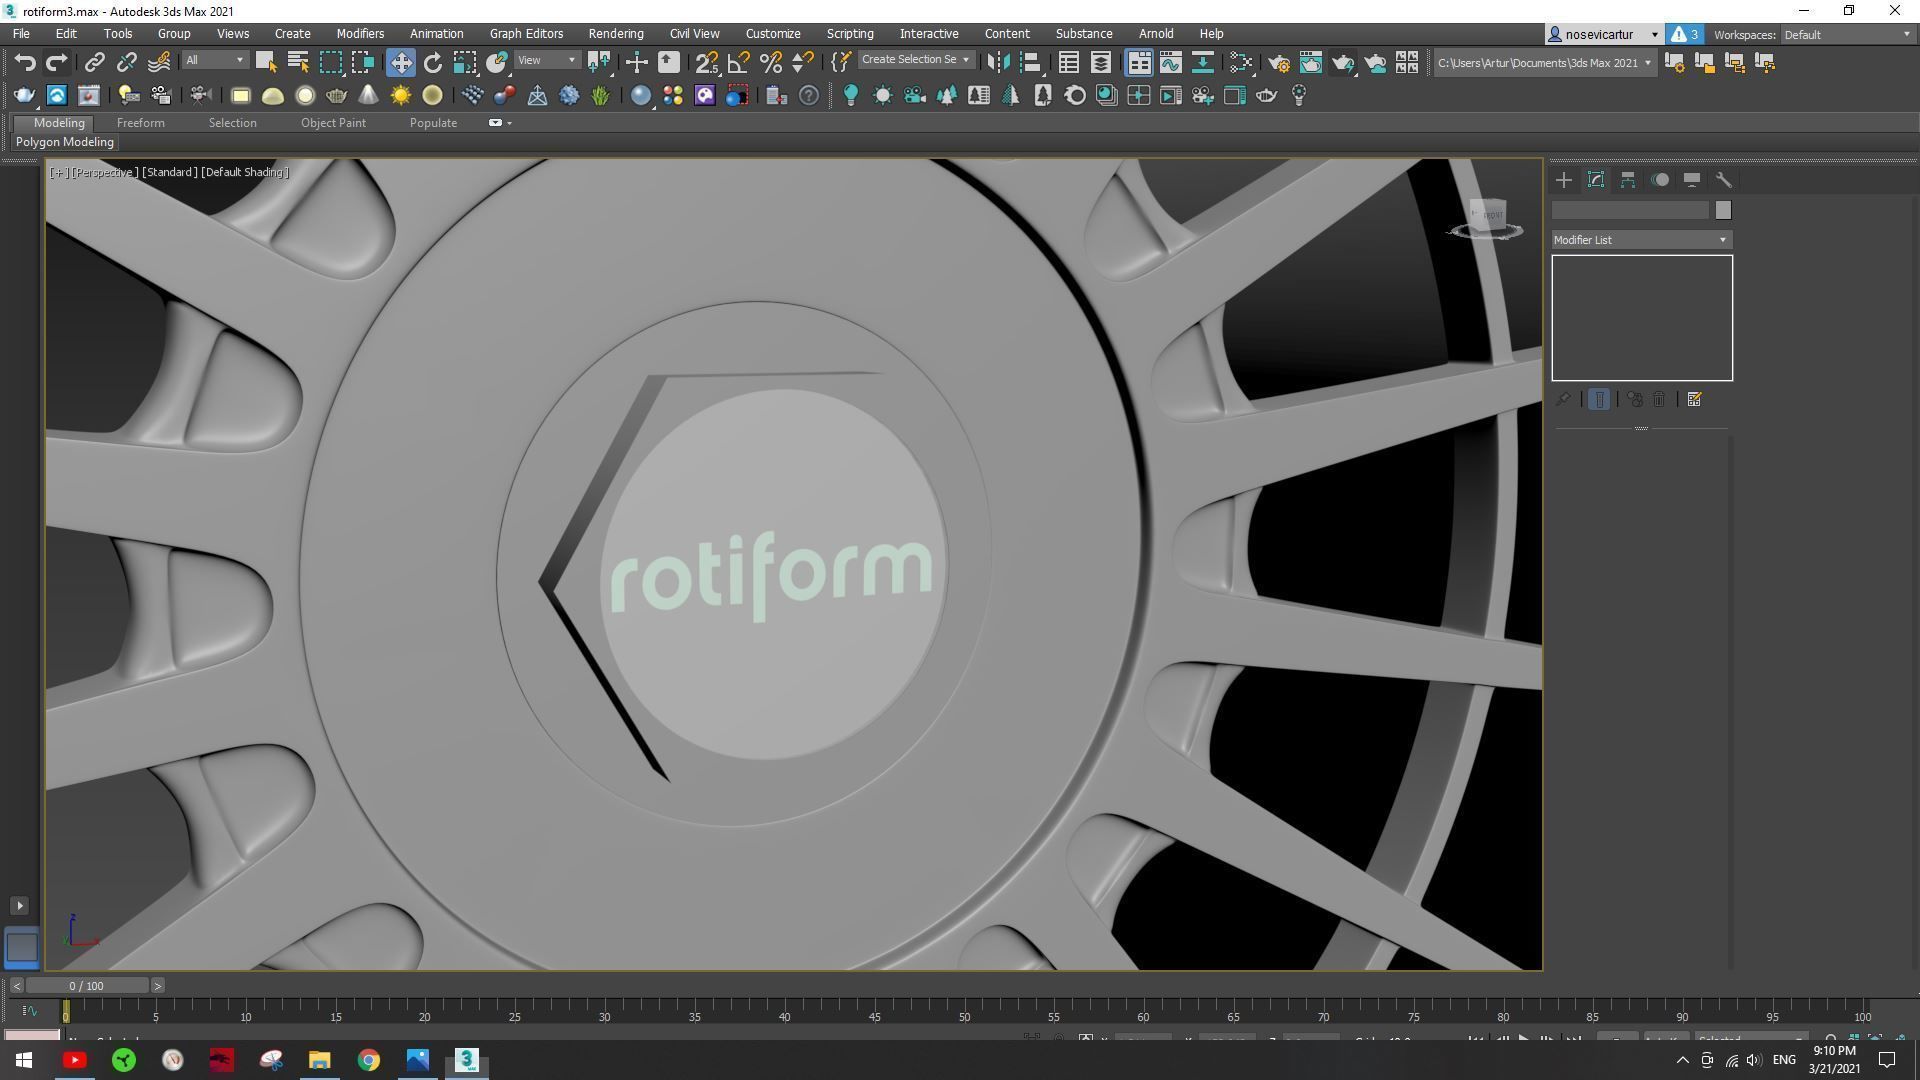The width and height of the screenshot is (1920, 1080).
Task: Toggle Angle Snap
Action: [739, 62]
